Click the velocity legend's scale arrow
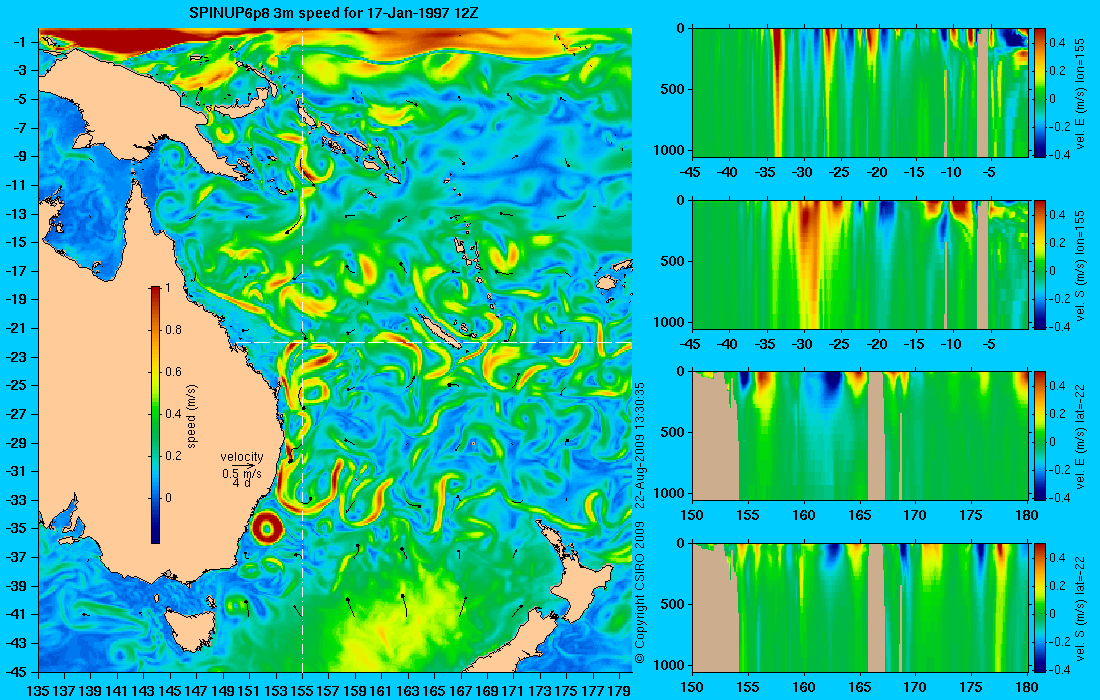The image size is (1100, 700). coord(243,466)
